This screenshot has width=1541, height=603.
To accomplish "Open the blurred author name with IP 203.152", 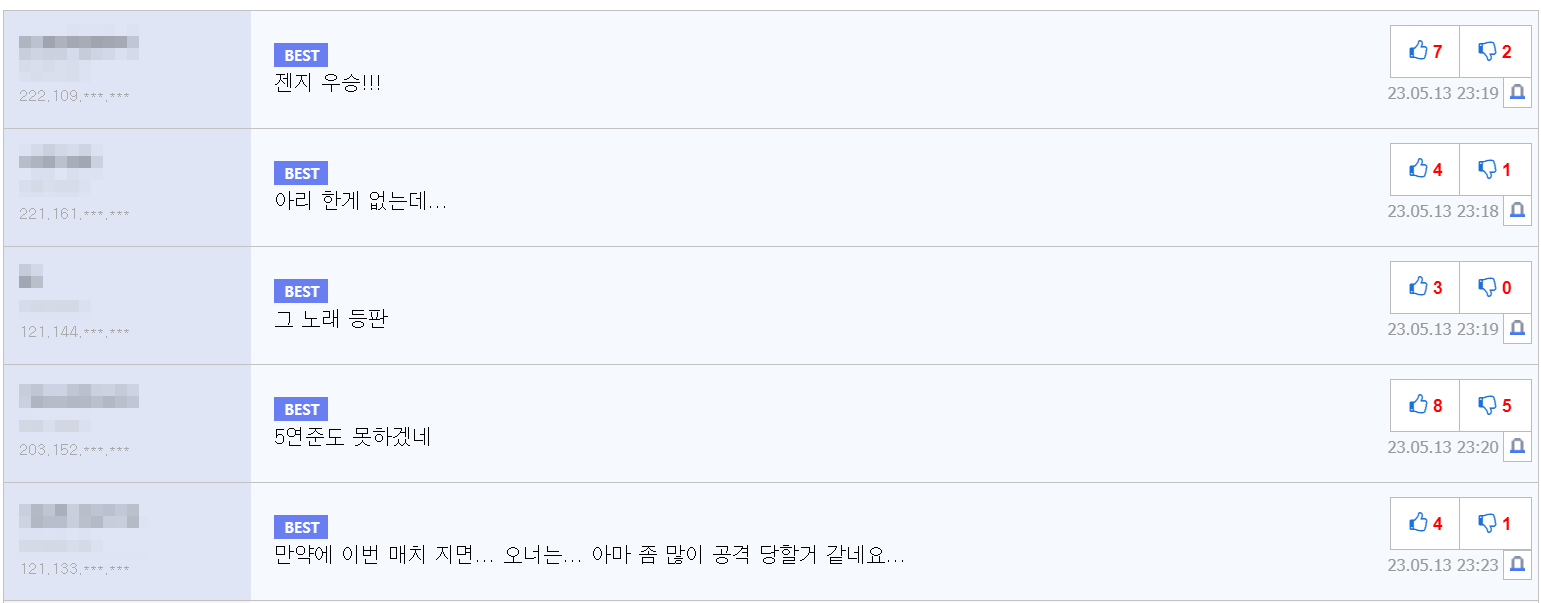I will [78, 397].
